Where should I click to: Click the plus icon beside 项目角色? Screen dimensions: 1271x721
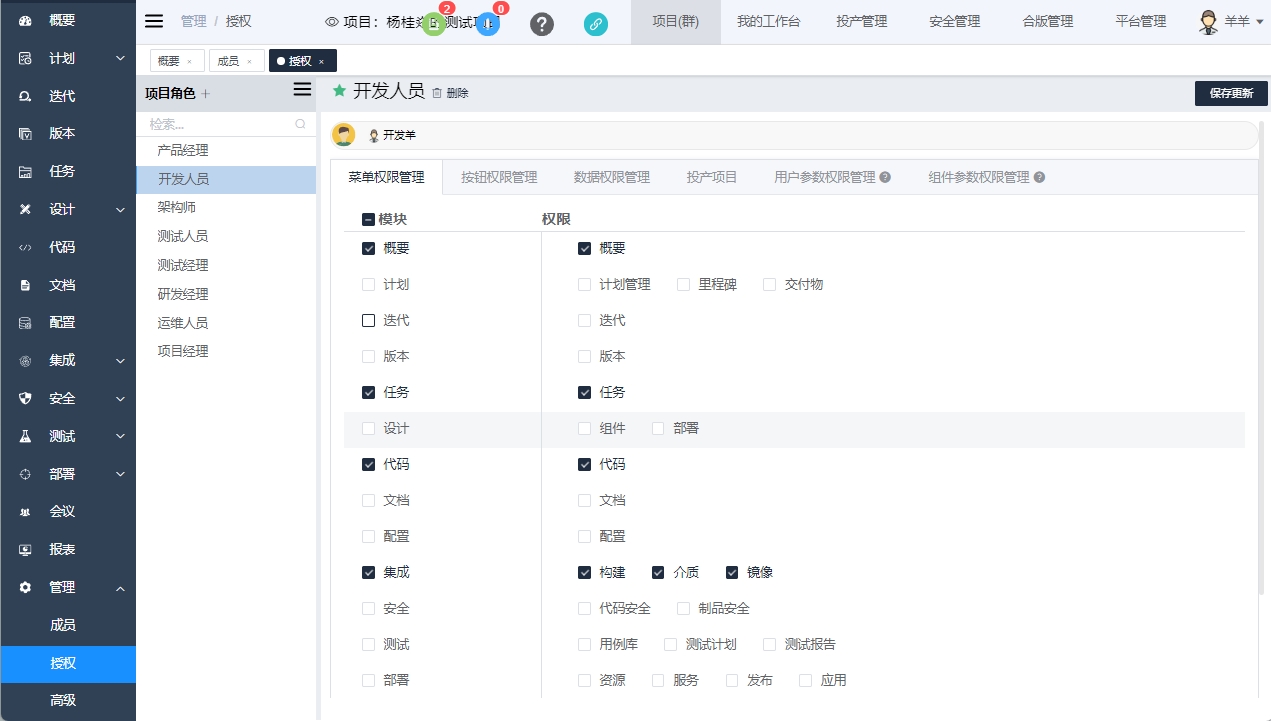[x=206, y=94]
